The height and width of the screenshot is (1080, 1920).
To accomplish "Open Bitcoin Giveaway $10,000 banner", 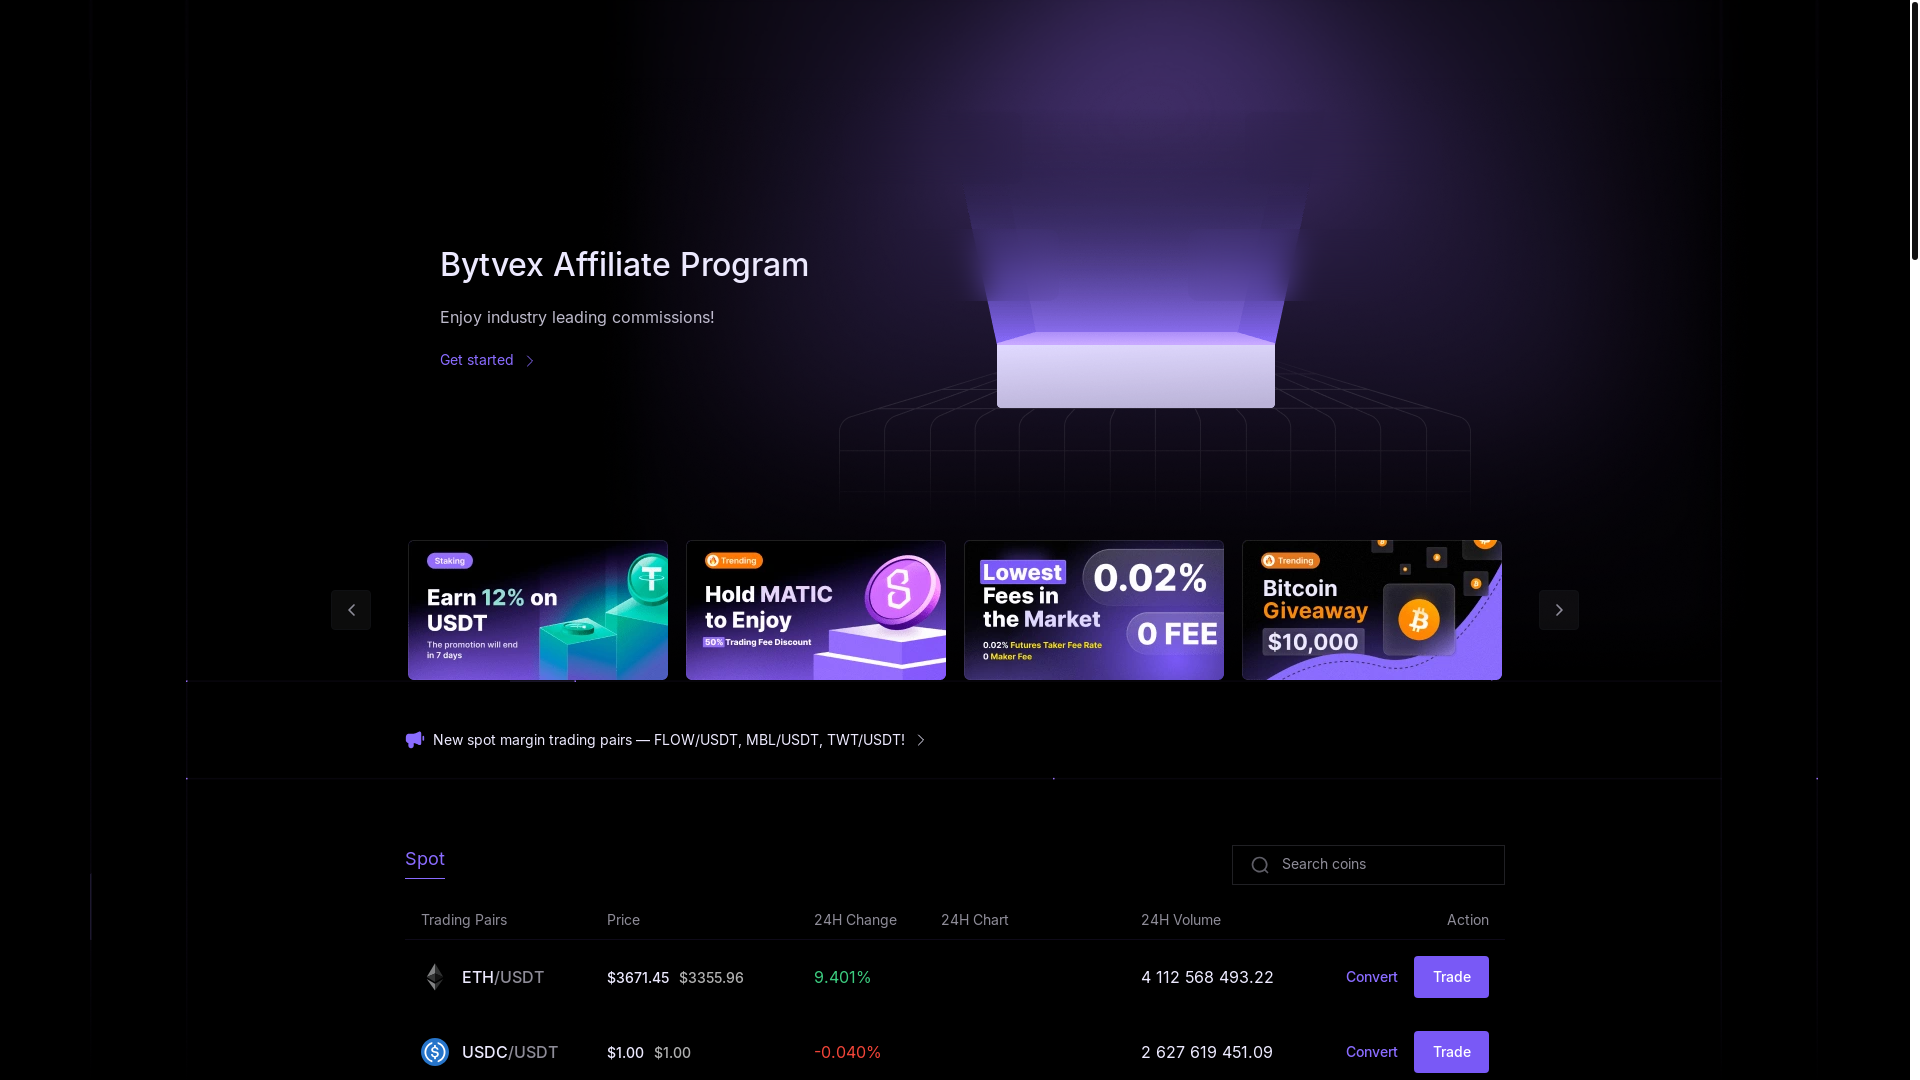I will click(1372, 610).
